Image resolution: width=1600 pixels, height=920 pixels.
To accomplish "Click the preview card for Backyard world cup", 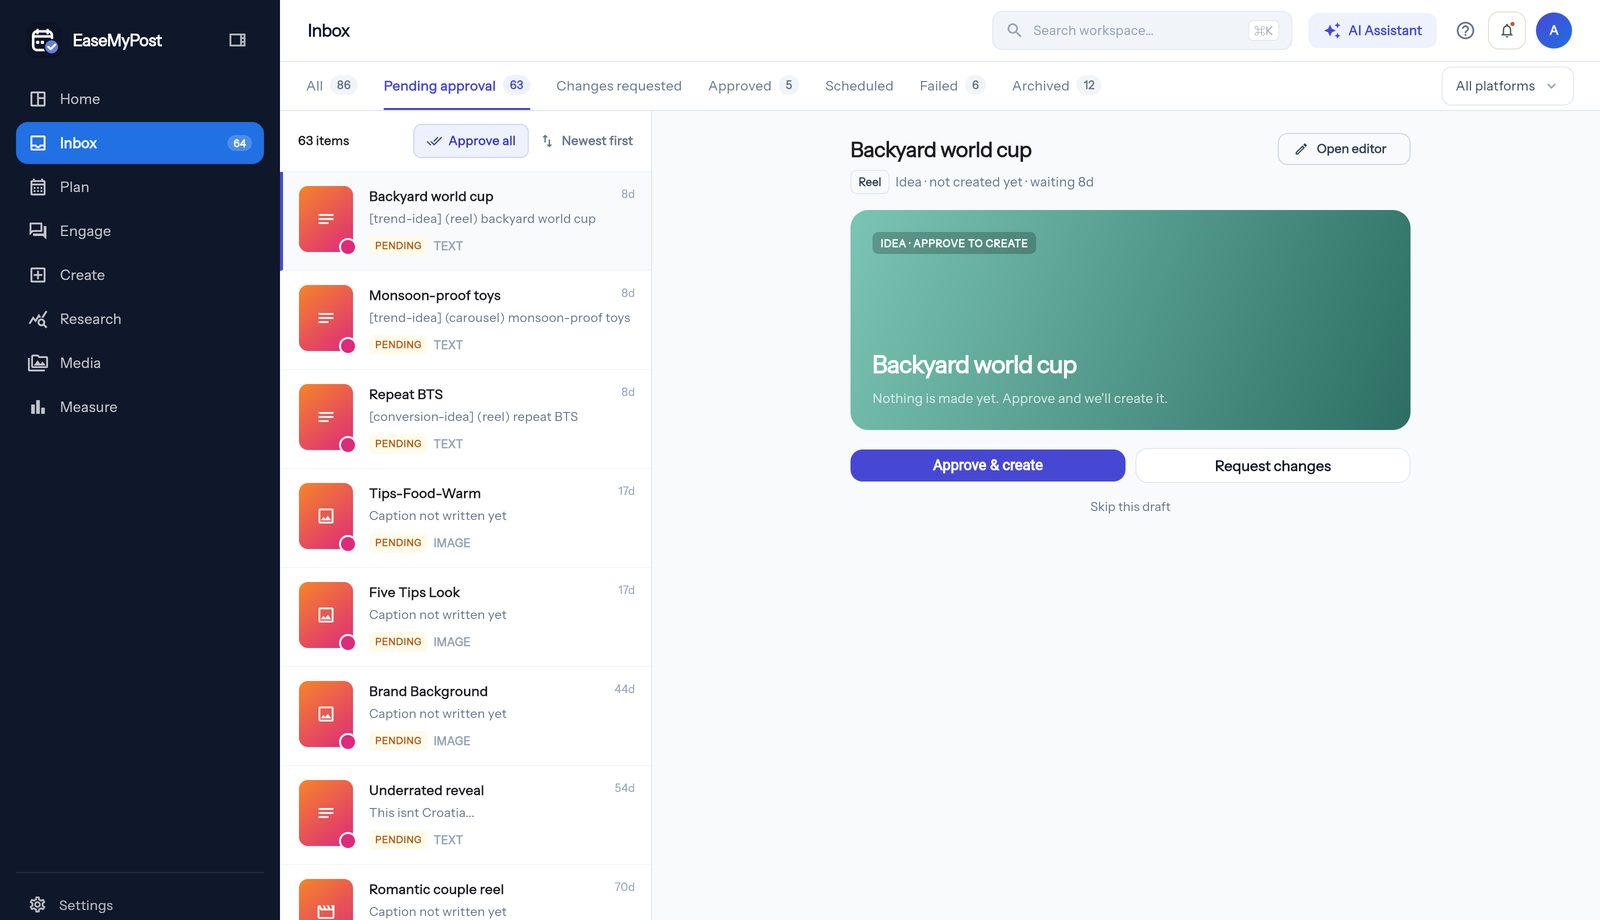I will tap(1130, 320).
